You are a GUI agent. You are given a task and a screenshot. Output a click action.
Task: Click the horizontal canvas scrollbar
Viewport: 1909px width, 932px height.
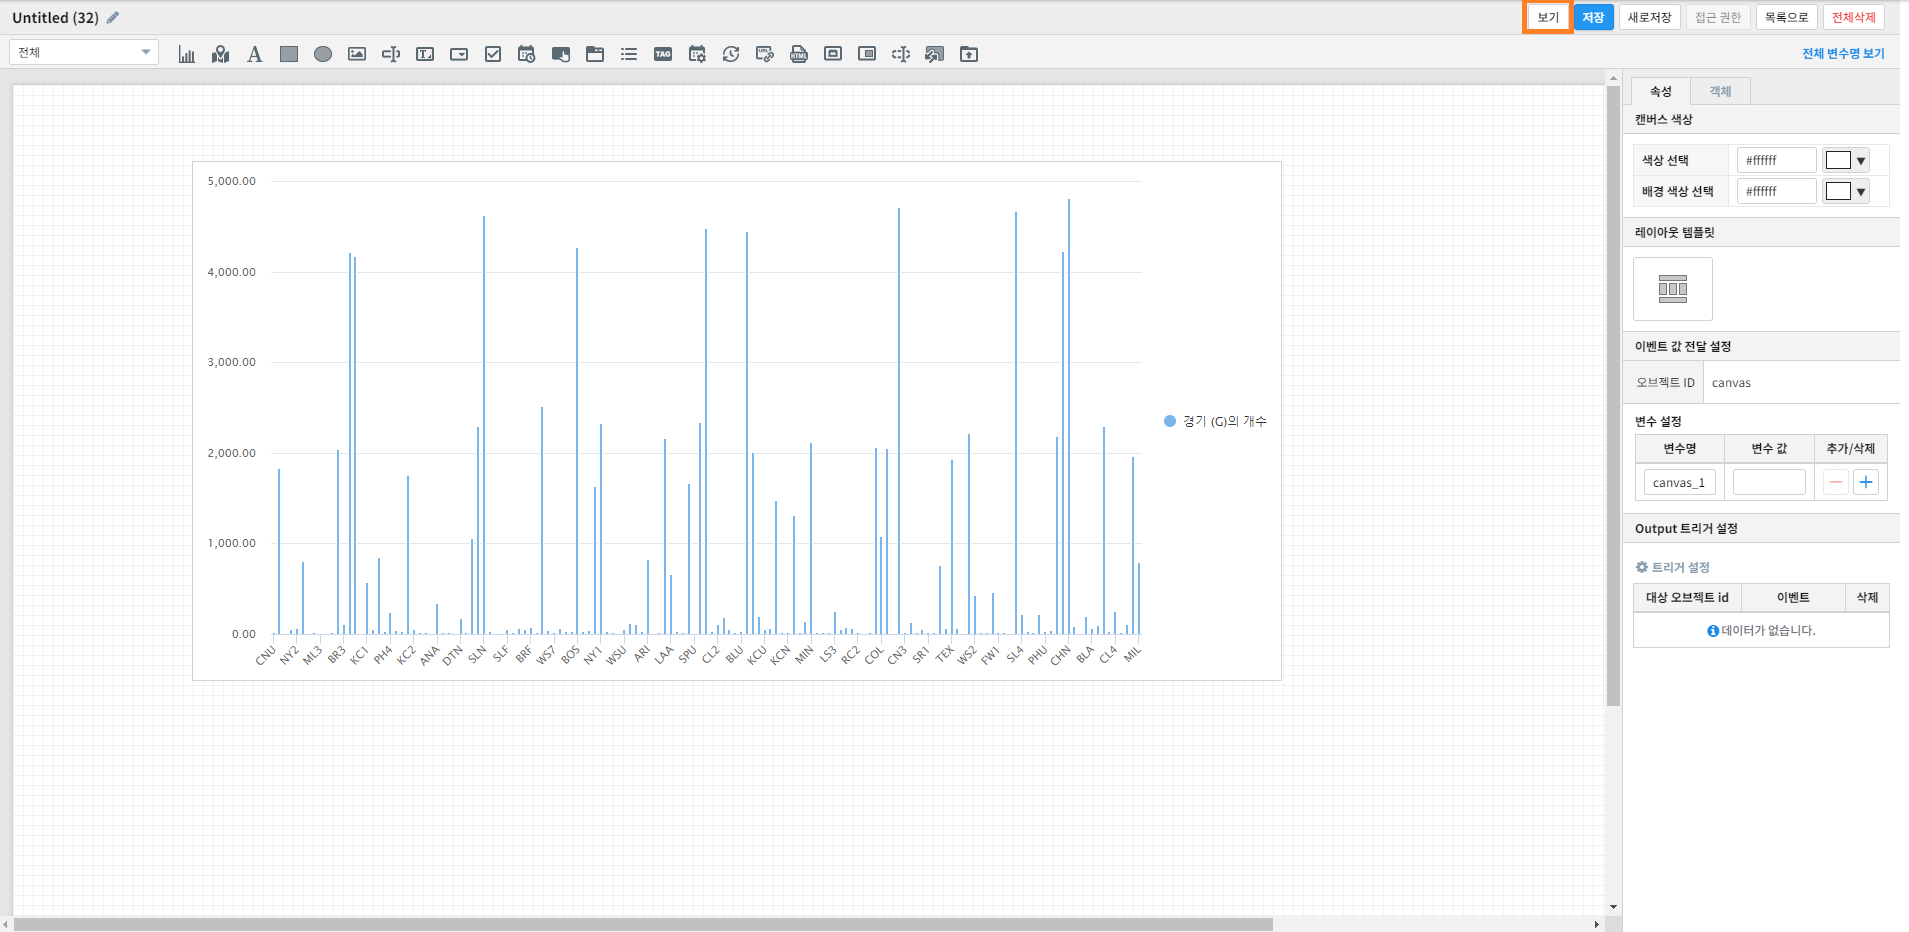[643, 925]
